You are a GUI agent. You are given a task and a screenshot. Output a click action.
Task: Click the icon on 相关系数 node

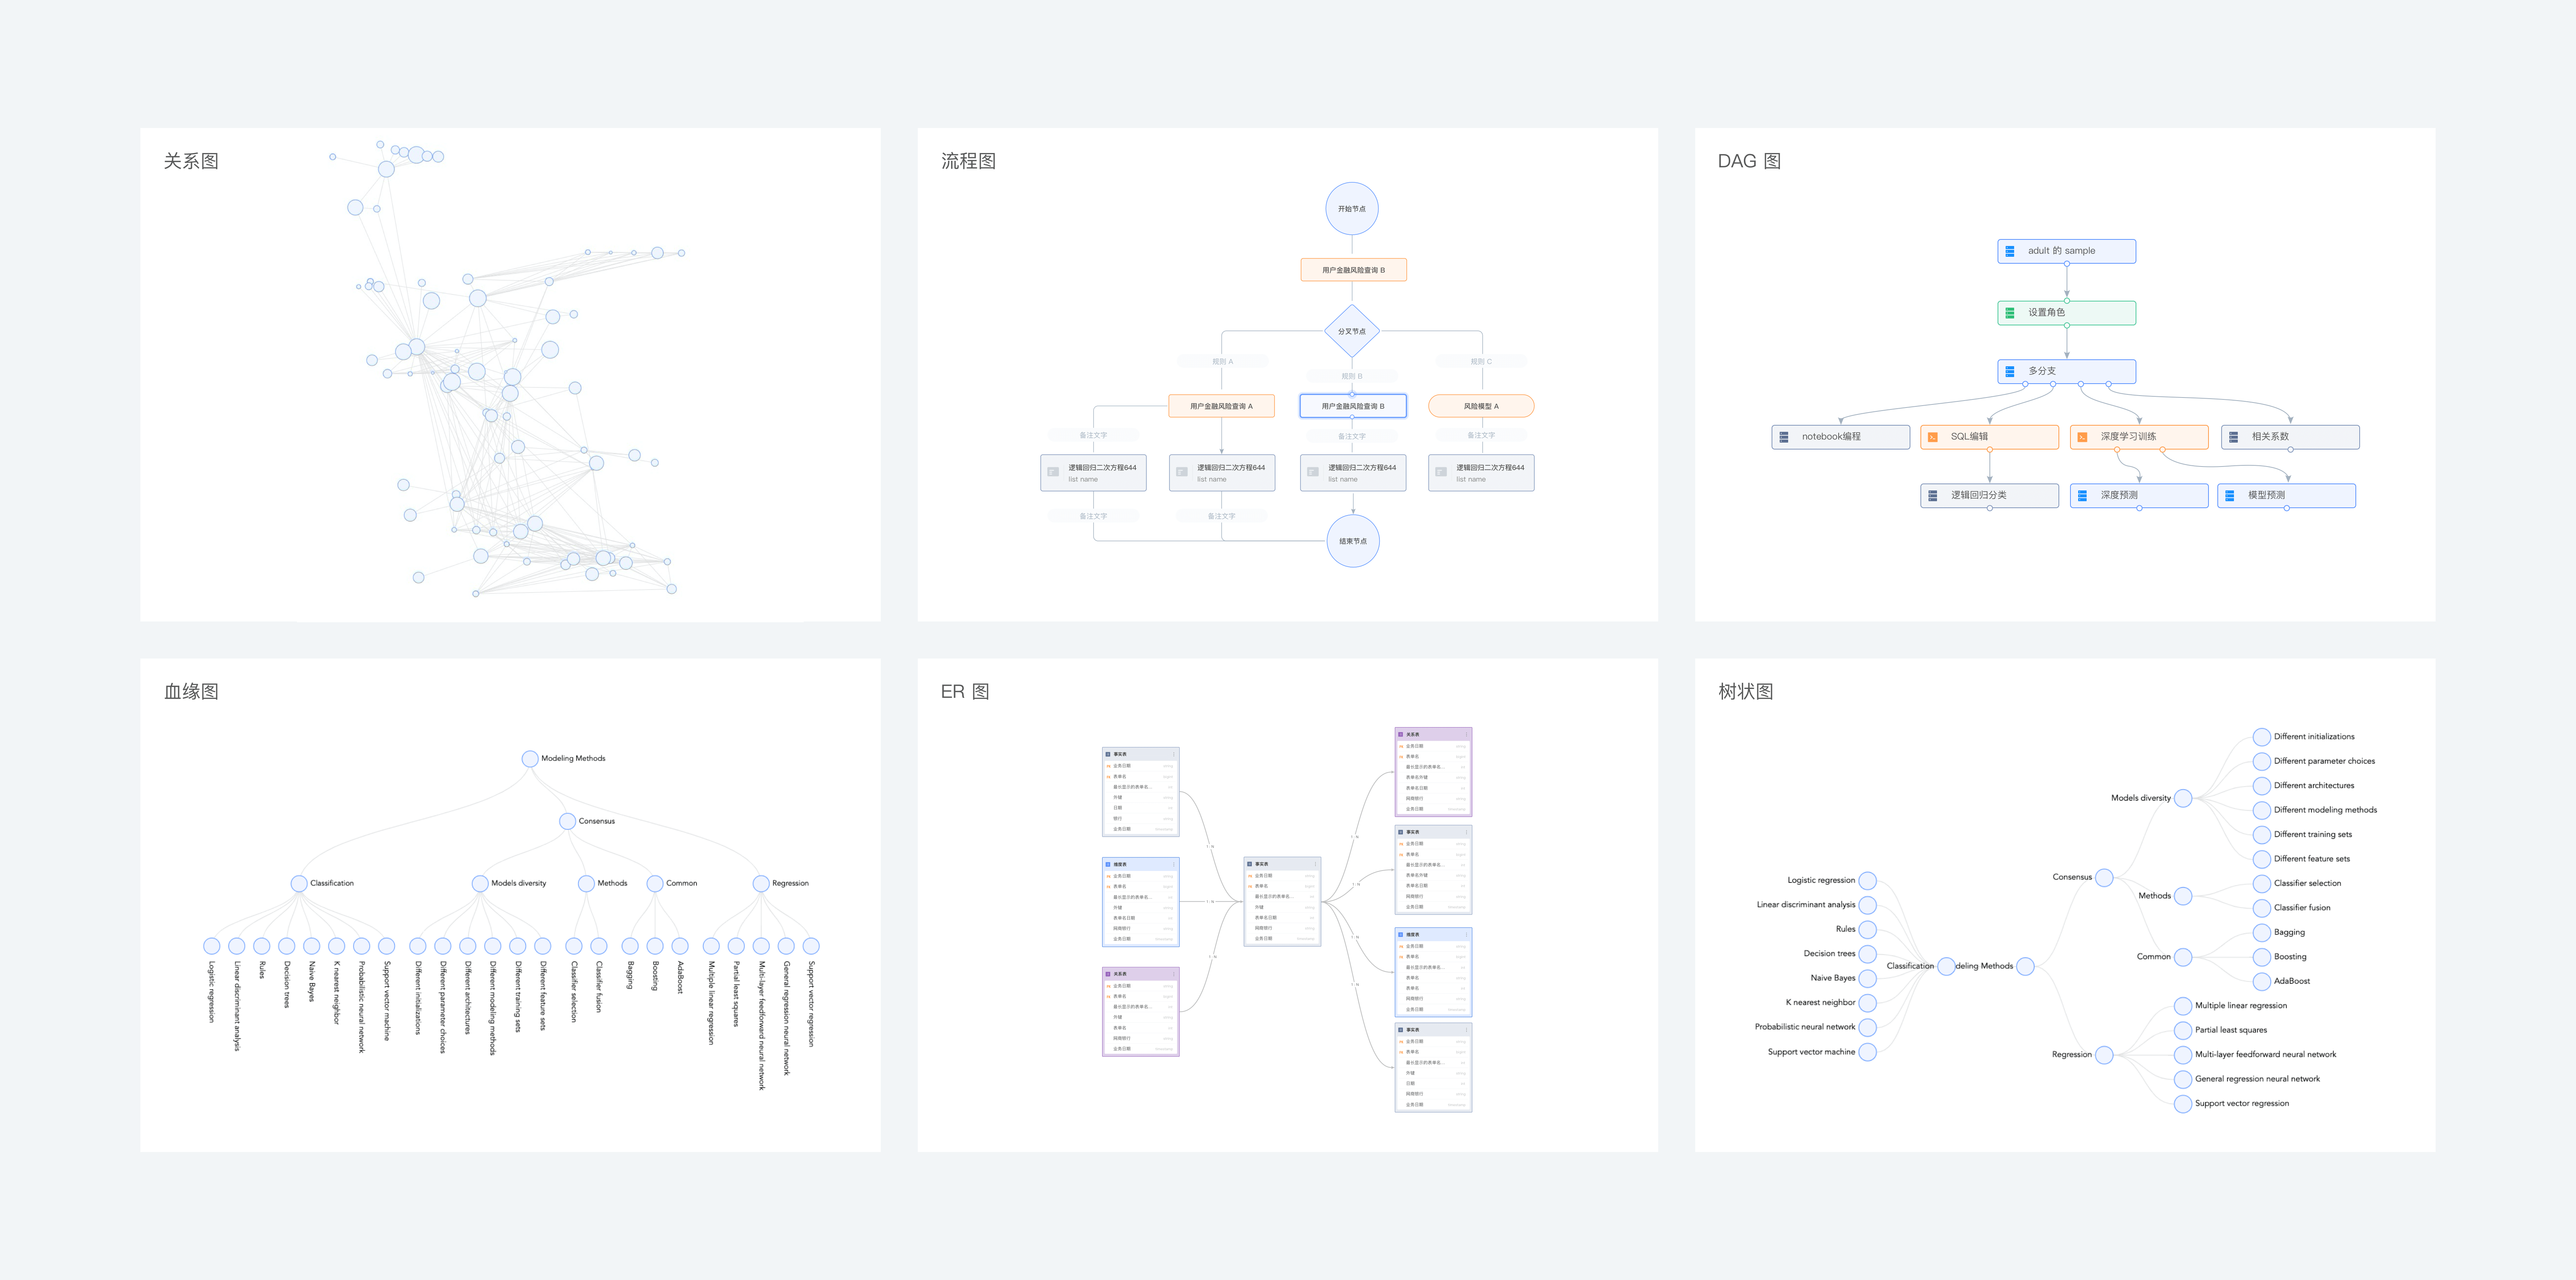click(x=2233, y=437)
